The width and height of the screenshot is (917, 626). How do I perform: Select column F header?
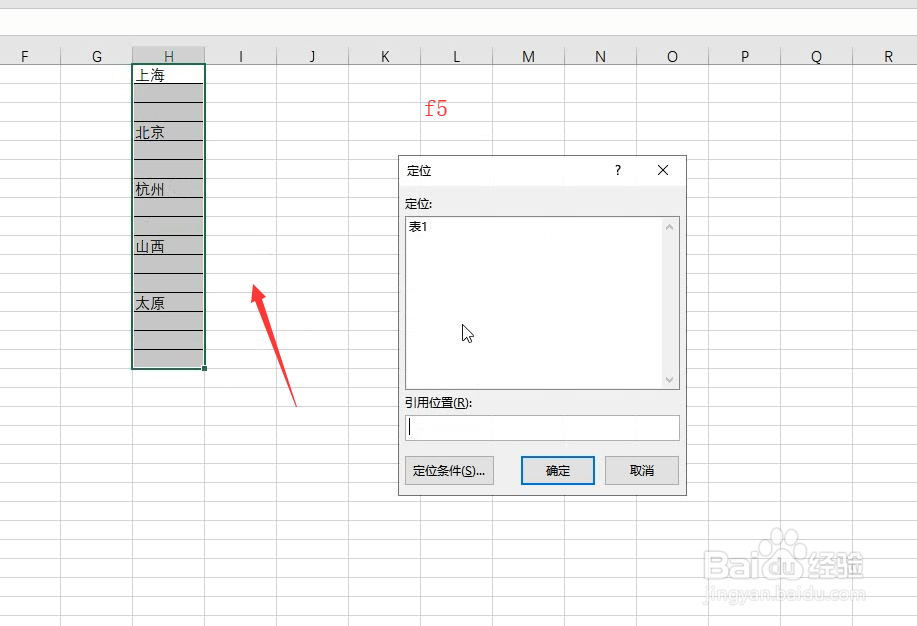pyautogui.click(x=25, y=56)
